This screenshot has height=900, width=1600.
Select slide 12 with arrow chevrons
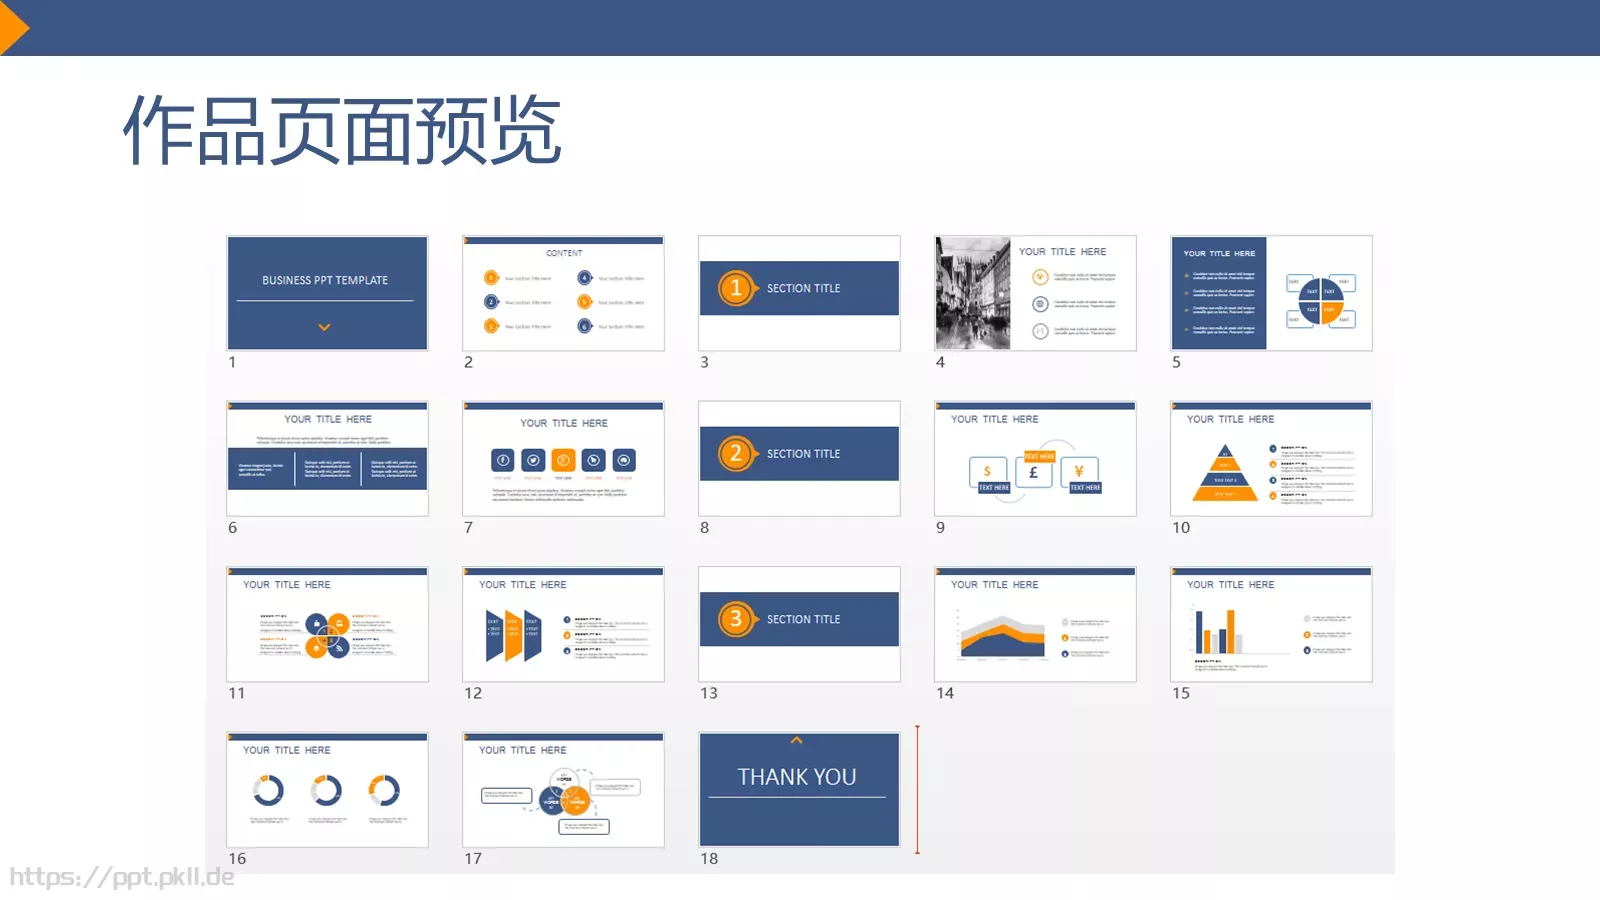pyautogui.click(x=563, y=625)
